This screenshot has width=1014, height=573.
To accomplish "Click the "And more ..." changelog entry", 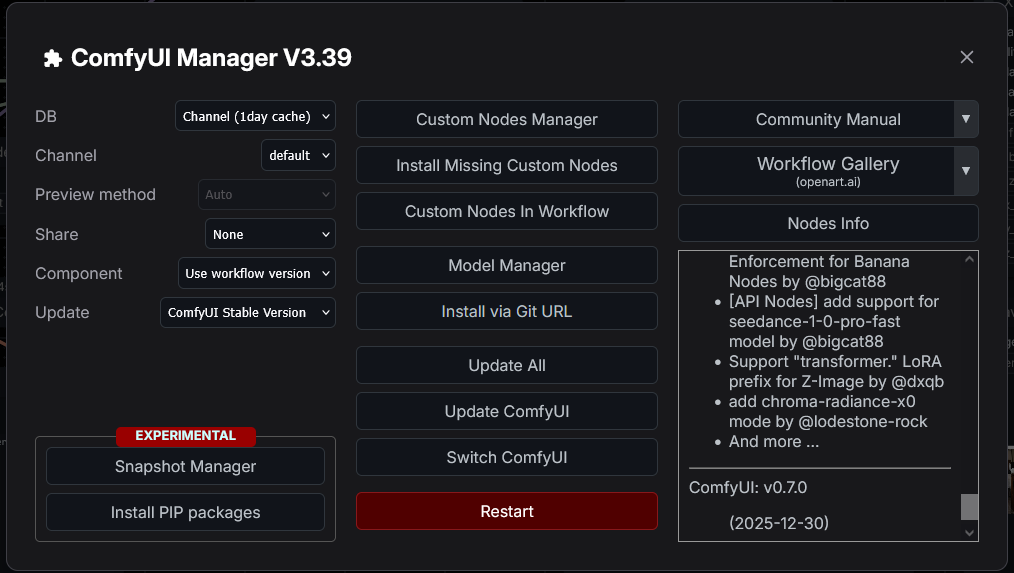I will click(x=774, y=442).
